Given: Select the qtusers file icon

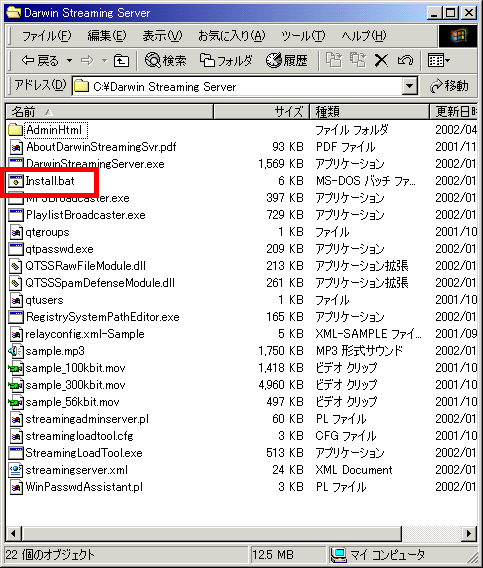Looking at the screenshot, I should [x=15, y=300].
